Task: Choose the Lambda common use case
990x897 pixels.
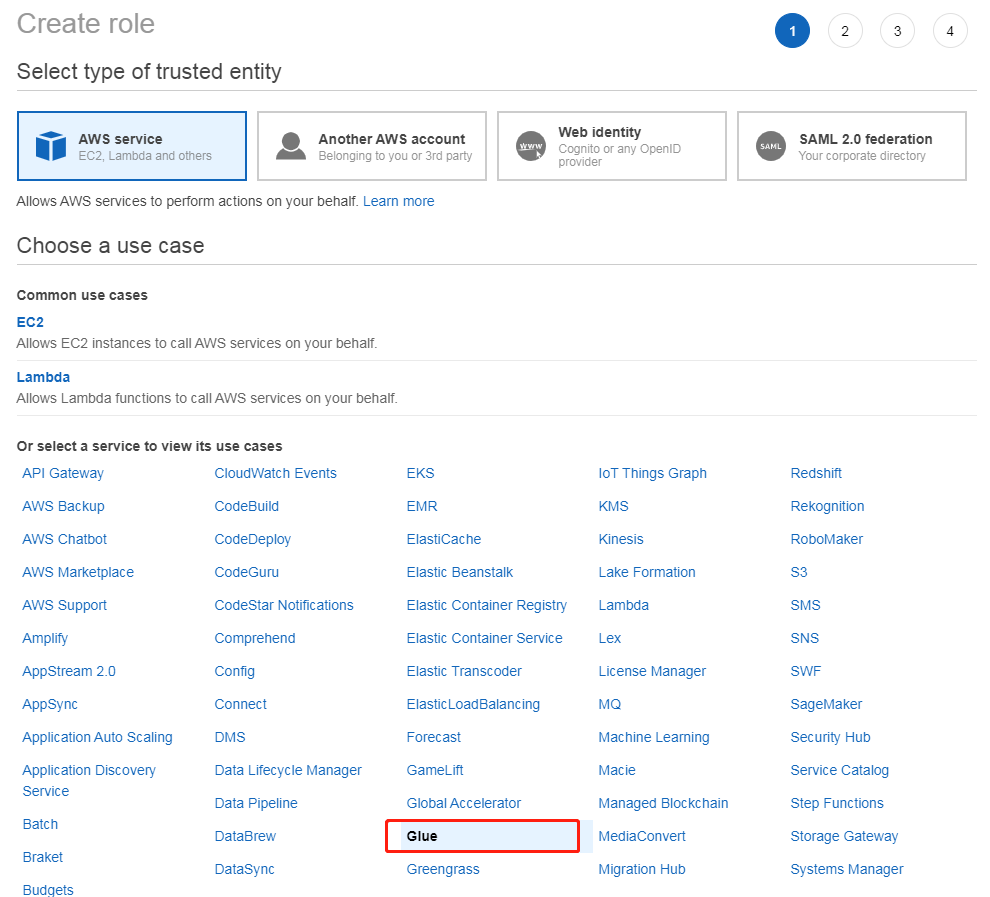Action: tap(43, 377)
